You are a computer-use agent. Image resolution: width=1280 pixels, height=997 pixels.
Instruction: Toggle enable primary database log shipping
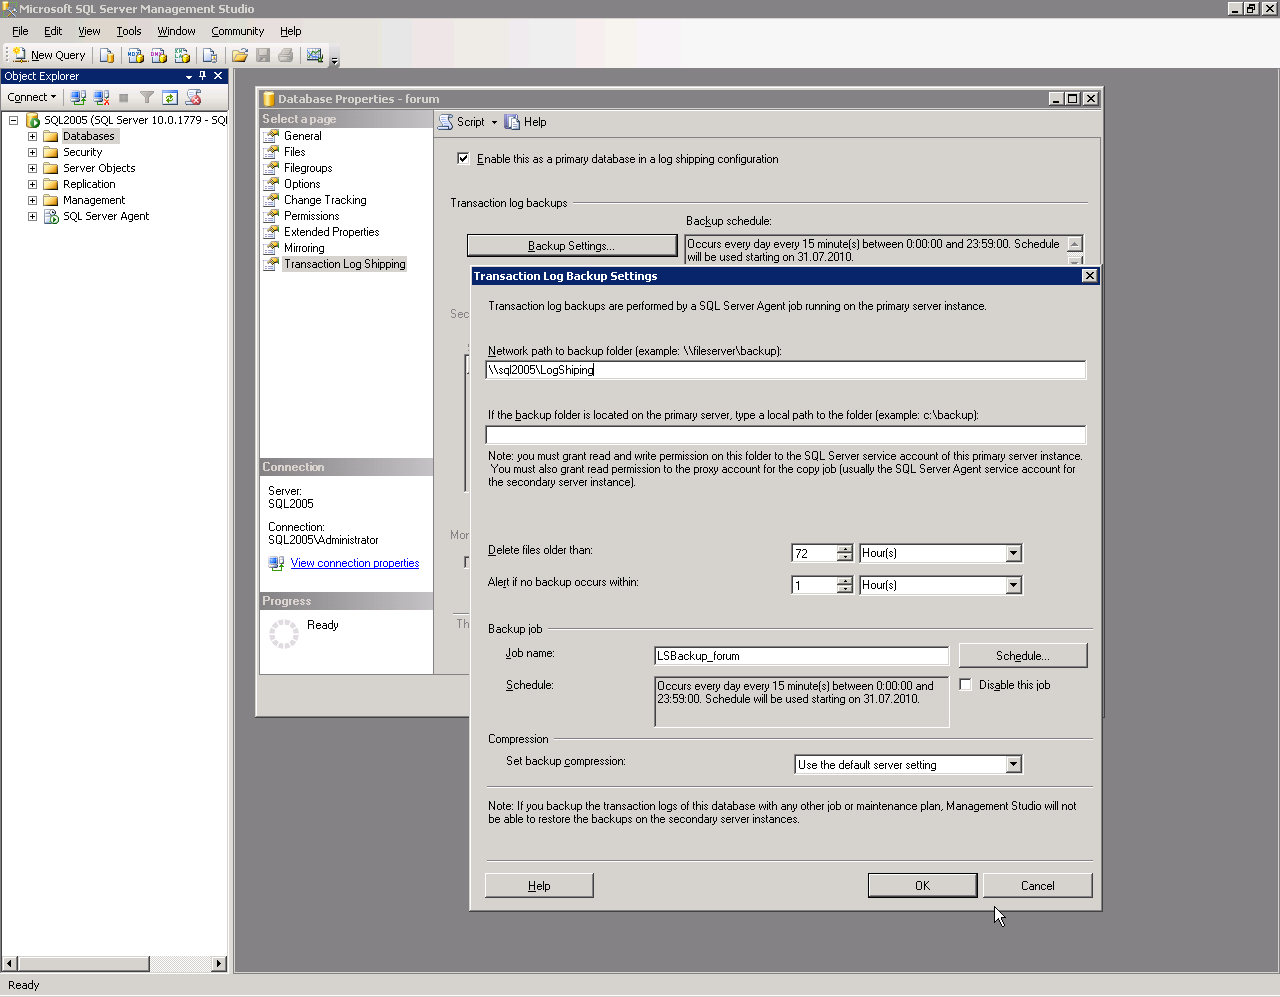point(463,158)
